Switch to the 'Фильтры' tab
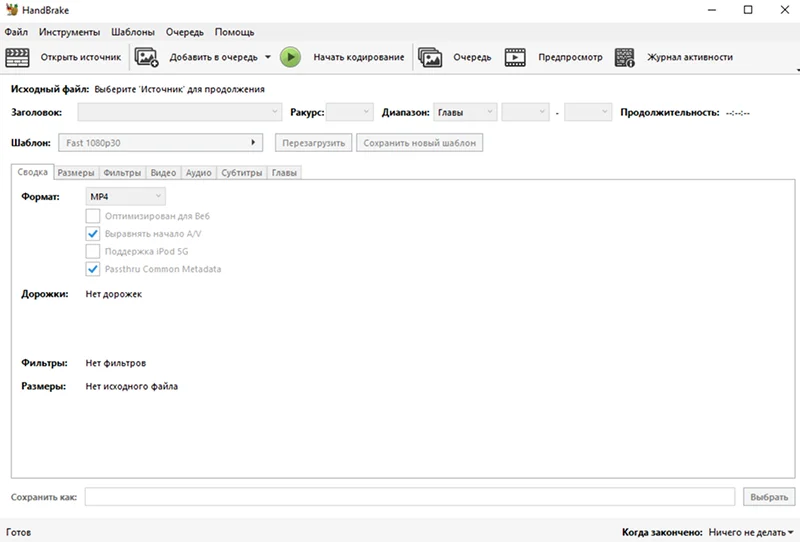 coord(122,173)
